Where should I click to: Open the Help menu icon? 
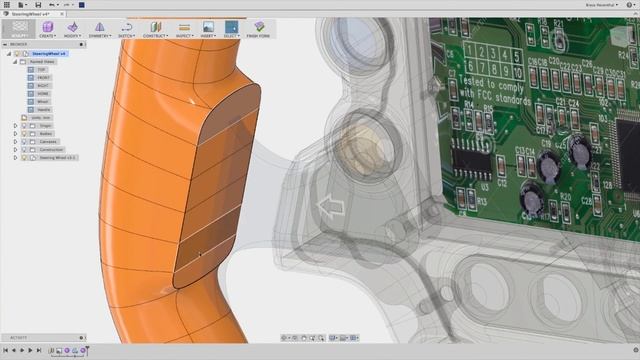tap(630, 5)
